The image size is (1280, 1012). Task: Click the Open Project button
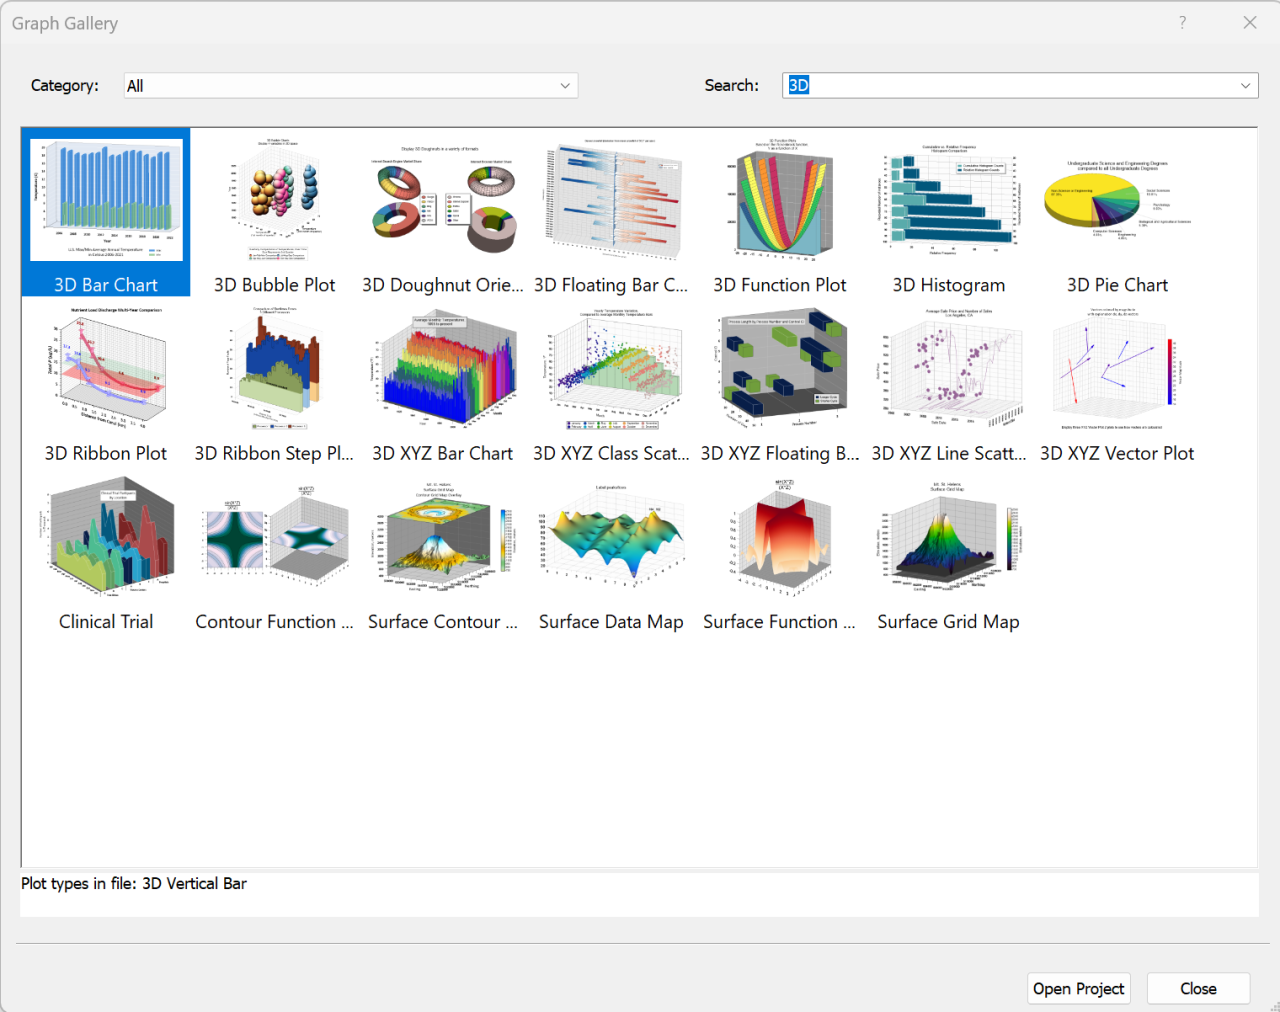1078,988
